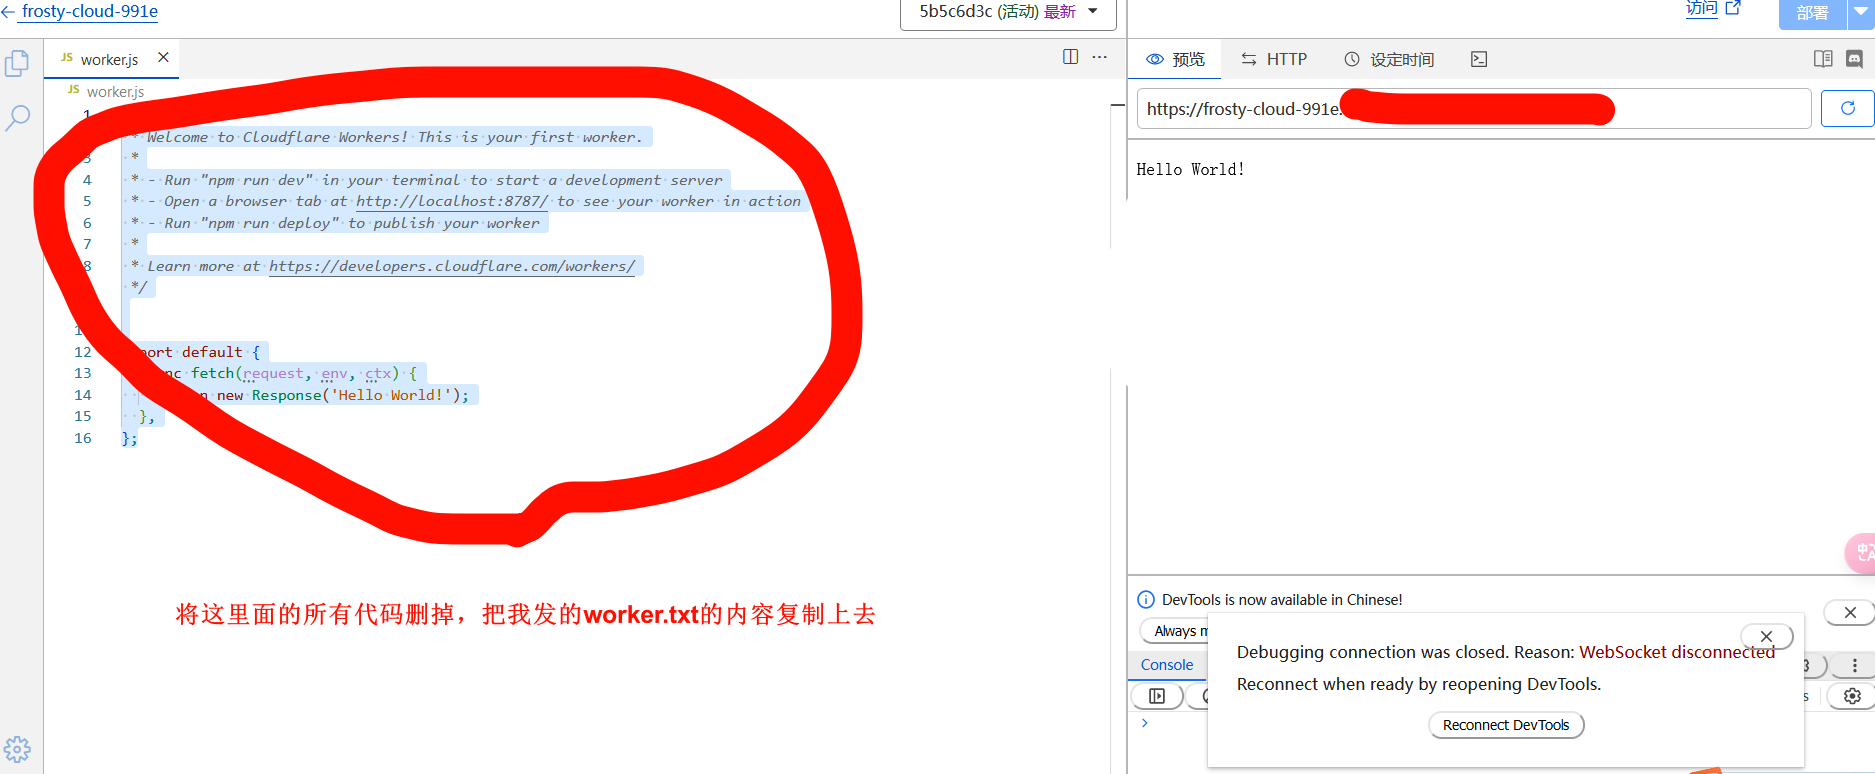Expand the deploy button dropdown arrow

(x=1861, y=13)
